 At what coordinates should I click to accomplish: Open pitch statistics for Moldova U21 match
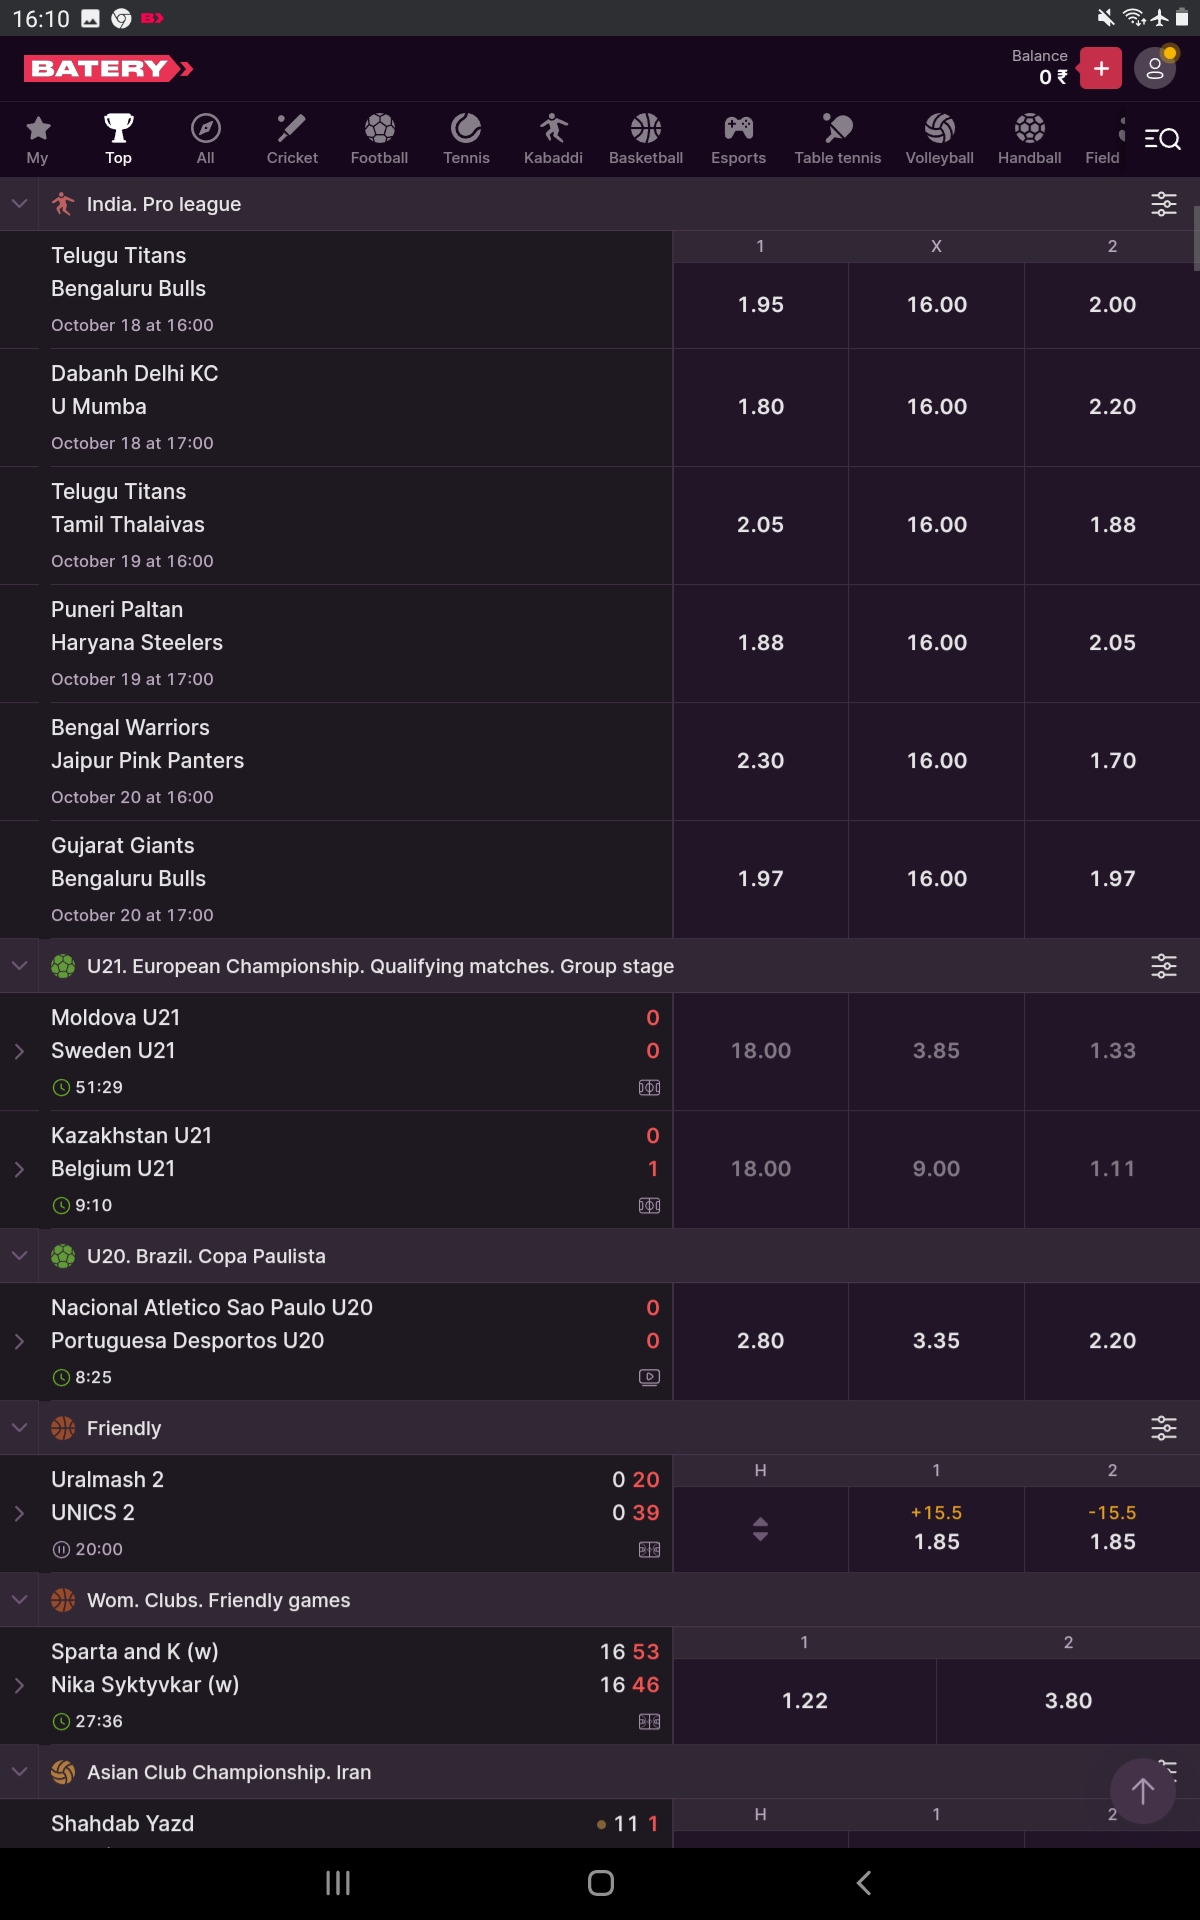click(649, 1087)
